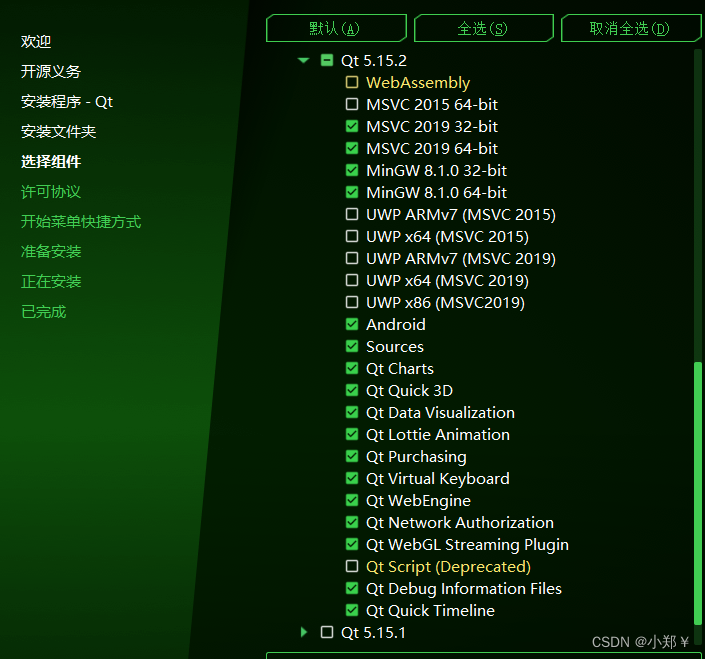The width and height of the screenshot is (705, 659).
Task: Uncheck MSVC 2019 64-bit component
Action: pos(352,148)
